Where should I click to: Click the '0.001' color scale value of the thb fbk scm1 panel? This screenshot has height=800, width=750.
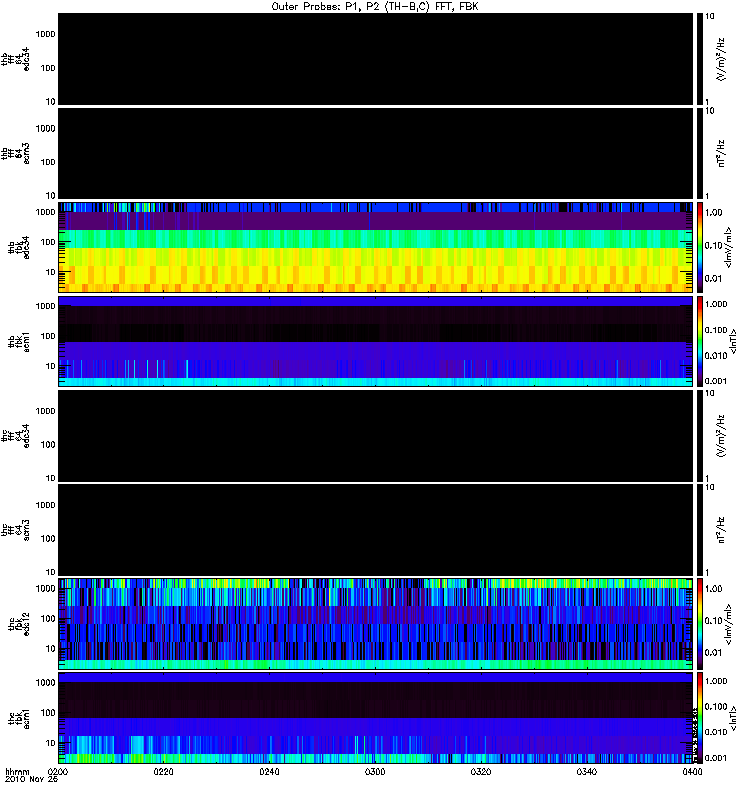[716, 381]
